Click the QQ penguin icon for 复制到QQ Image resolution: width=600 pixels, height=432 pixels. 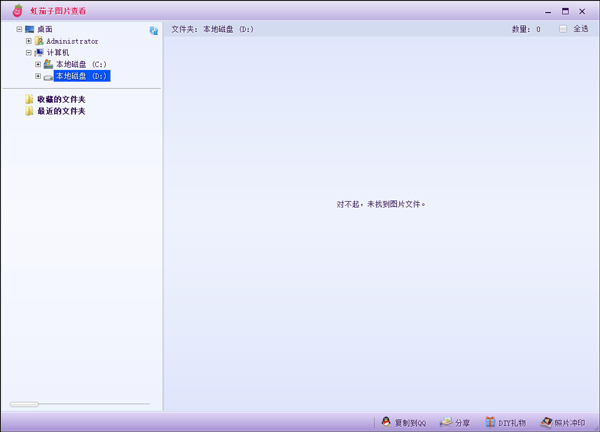[x=386, y=423]
